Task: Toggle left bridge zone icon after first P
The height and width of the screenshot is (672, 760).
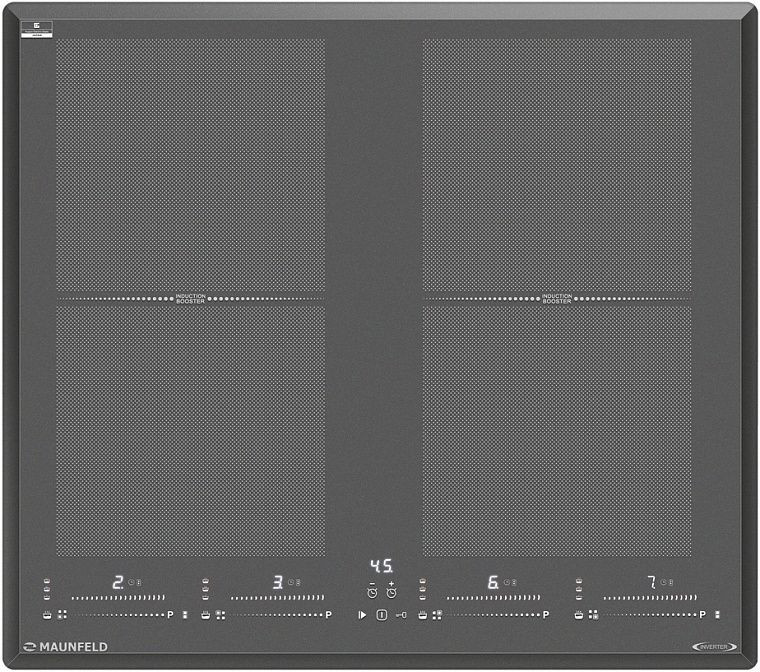Action: [185, 615]
